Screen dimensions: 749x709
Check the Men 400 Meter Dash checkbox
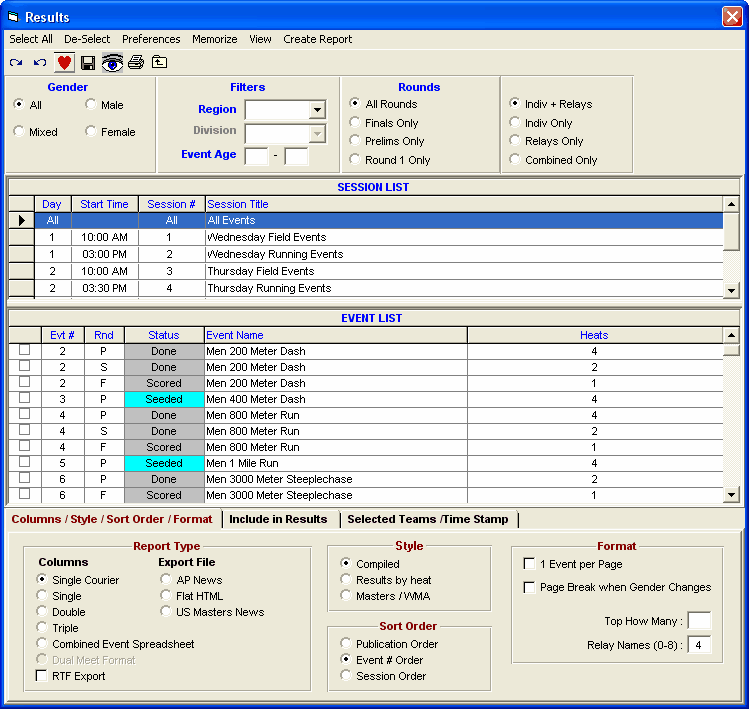coord(24,398)
